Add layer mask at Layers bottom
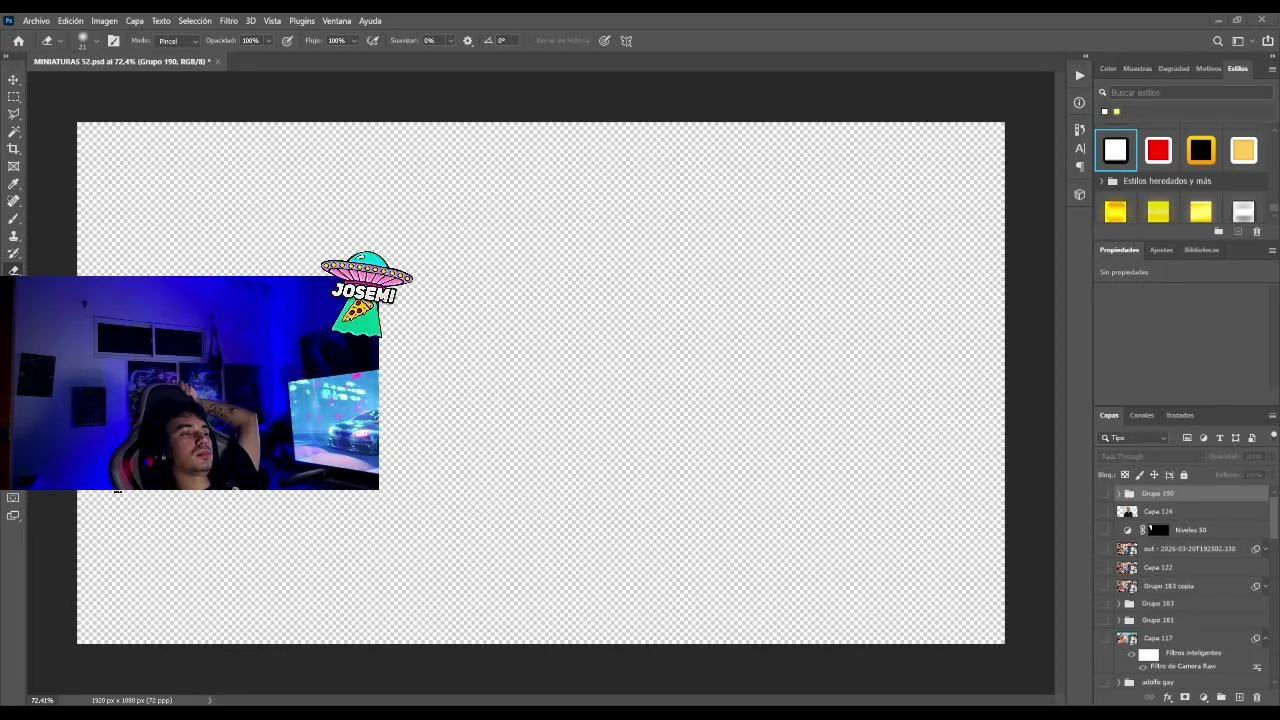The height and width of the screenshot is (720, 1280). click(1185, 697)
